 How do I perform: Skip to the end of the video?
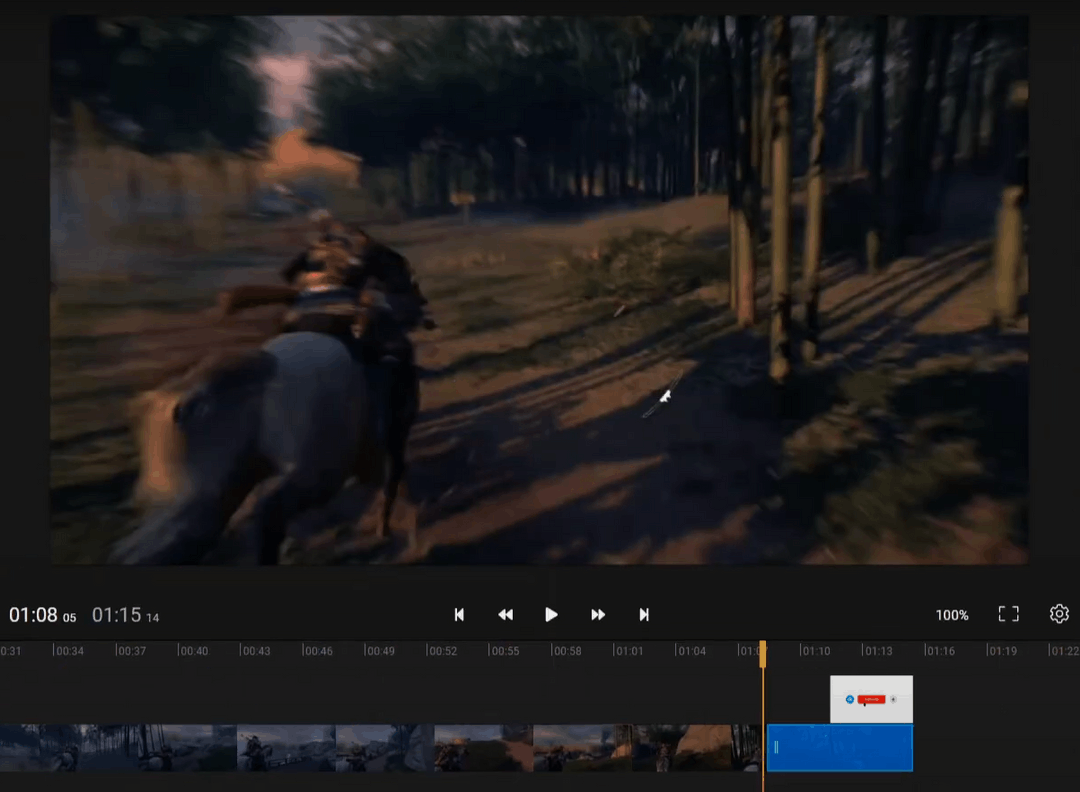pos(644,614)
